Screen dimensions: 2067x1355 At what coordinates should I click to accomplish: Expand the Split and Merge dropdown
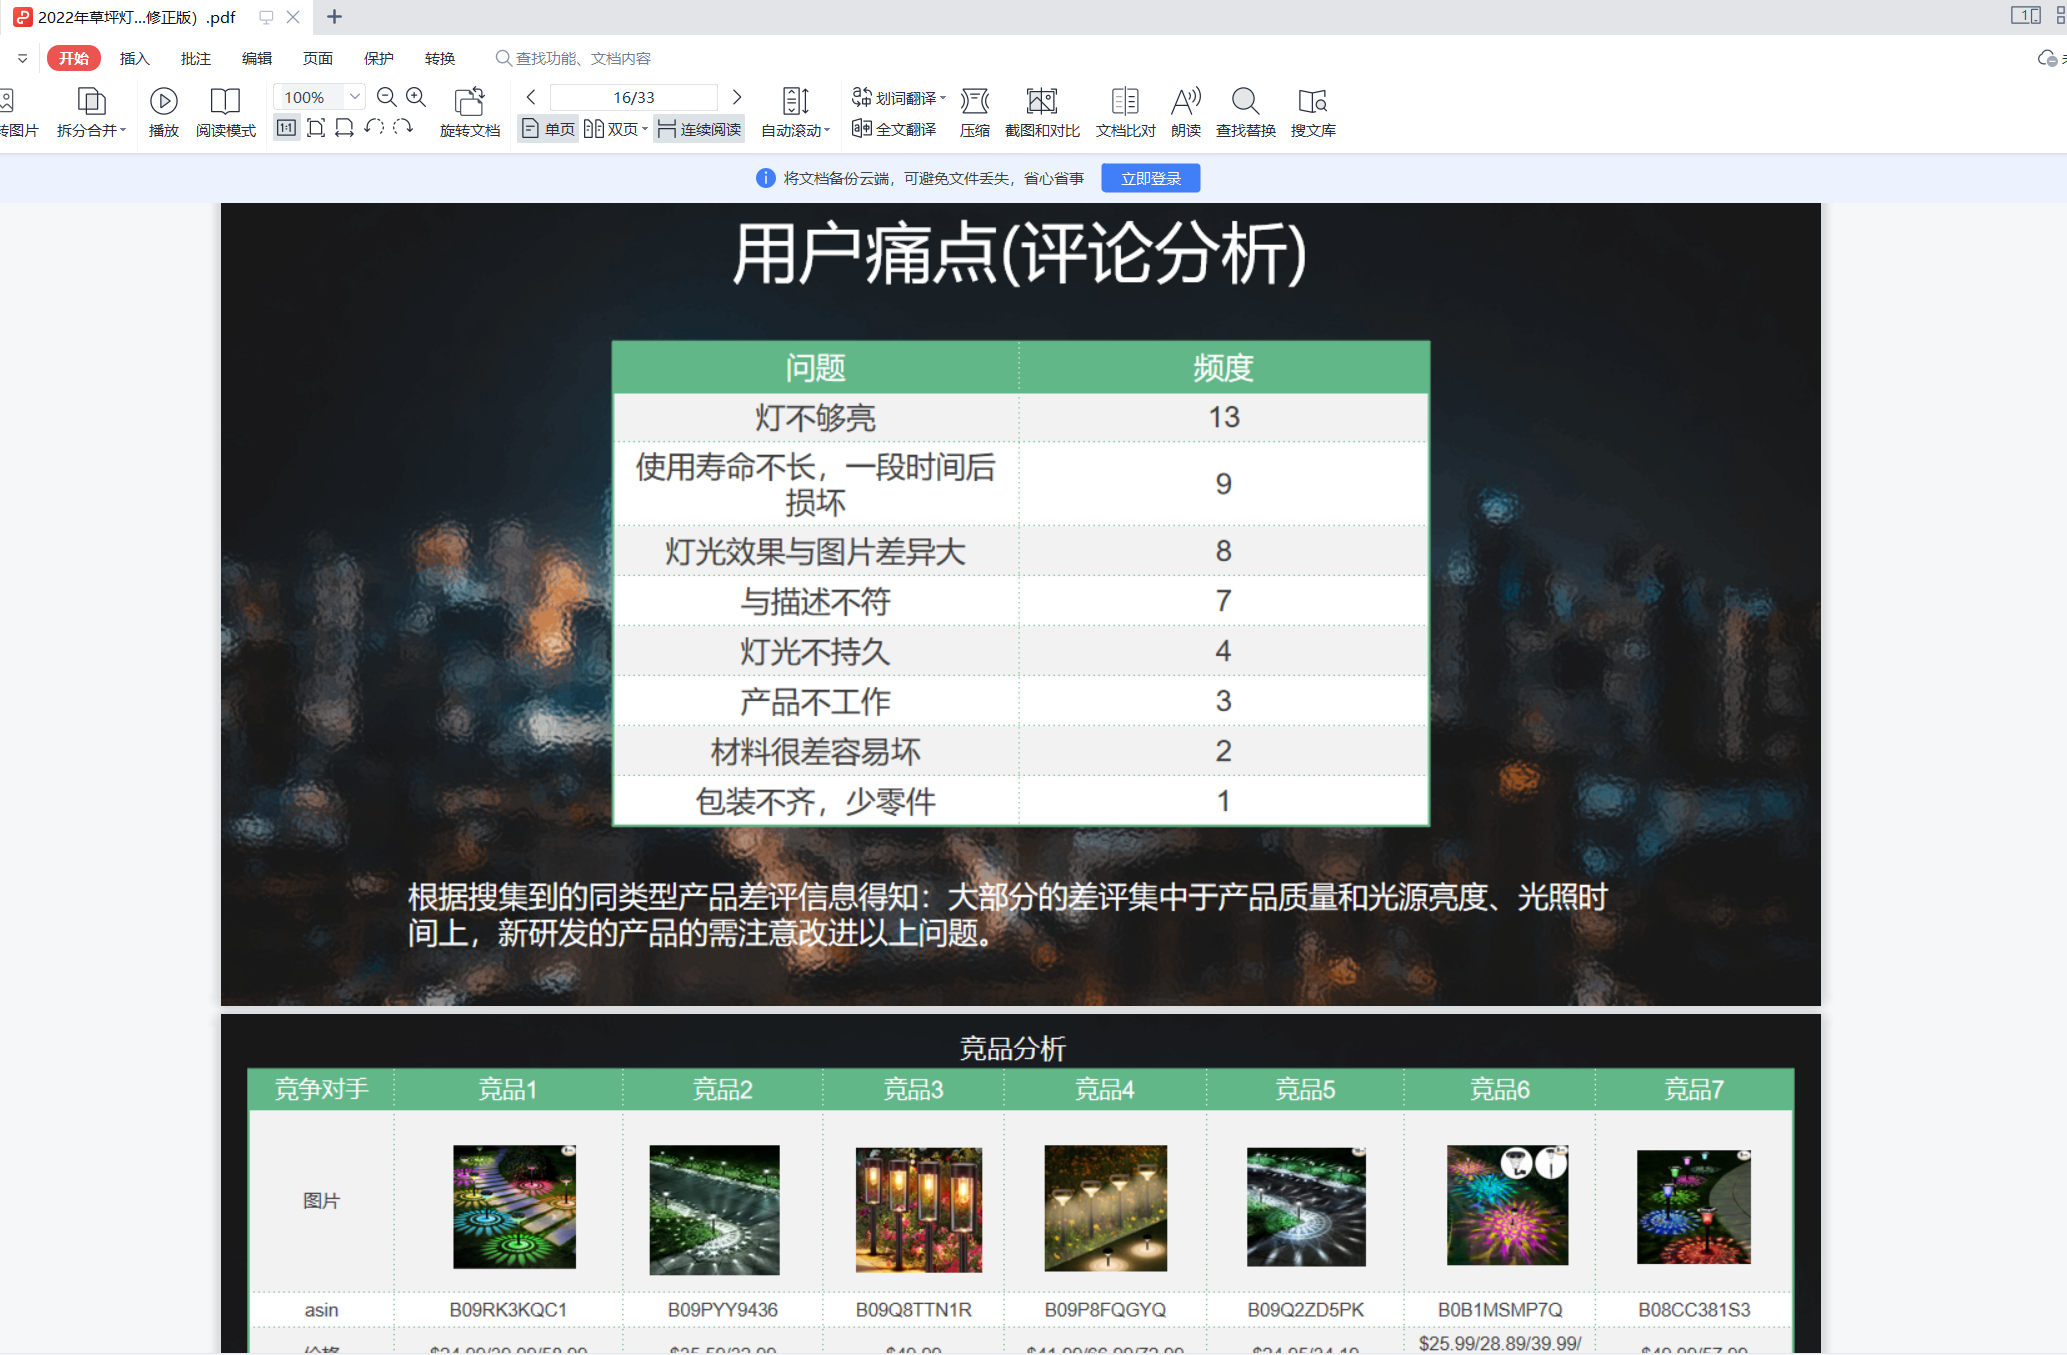(122, 130)
